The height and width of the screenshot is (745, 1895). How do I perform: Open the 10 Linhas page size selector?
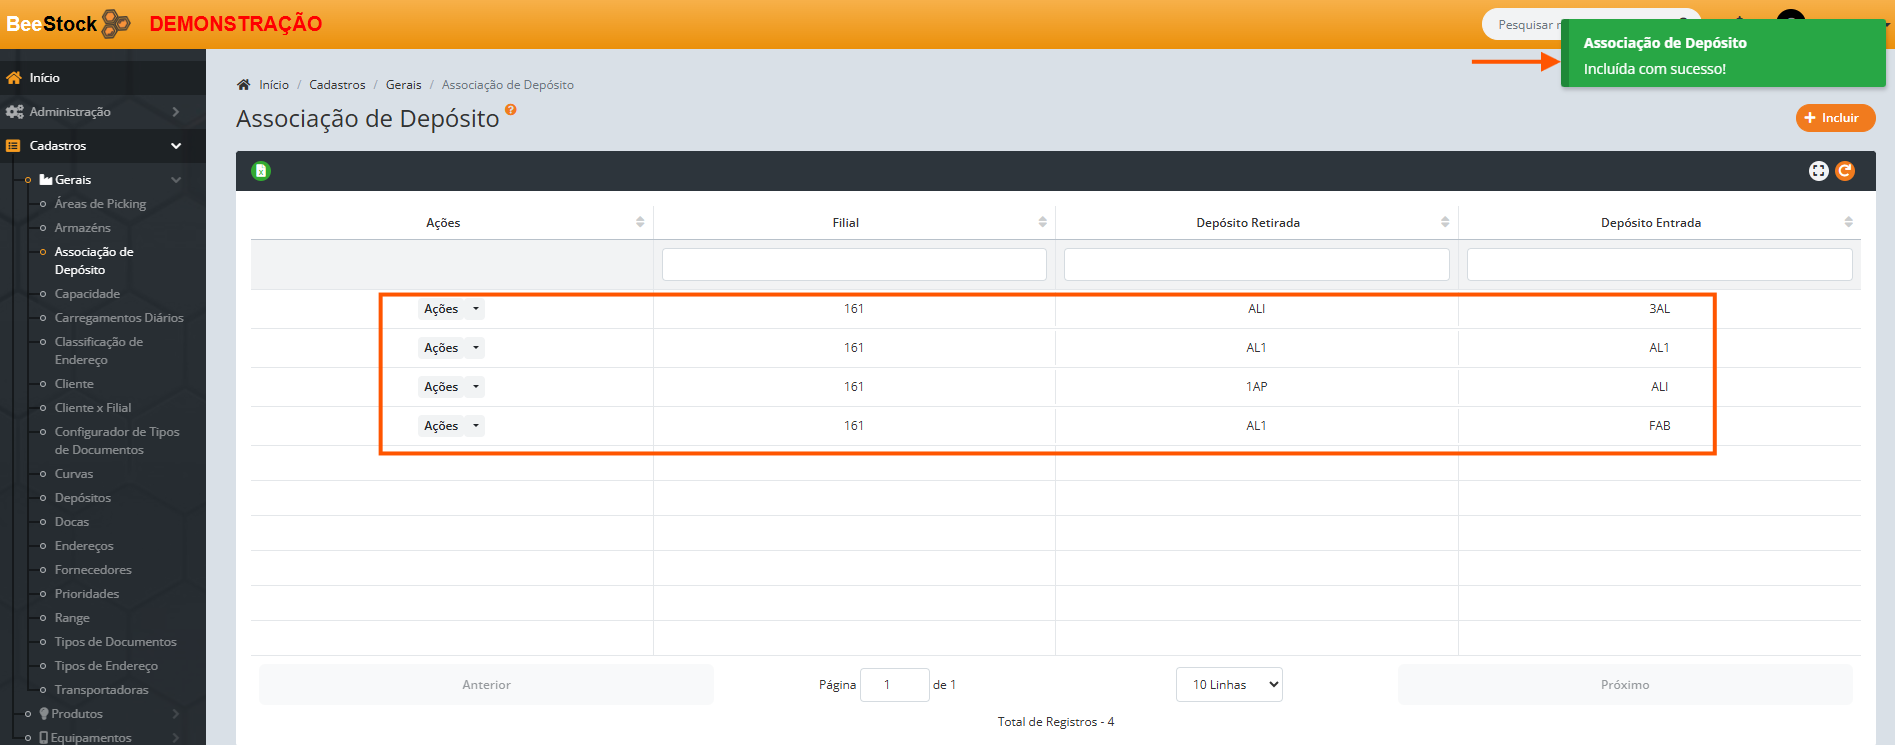click(x=1229, y=685)
